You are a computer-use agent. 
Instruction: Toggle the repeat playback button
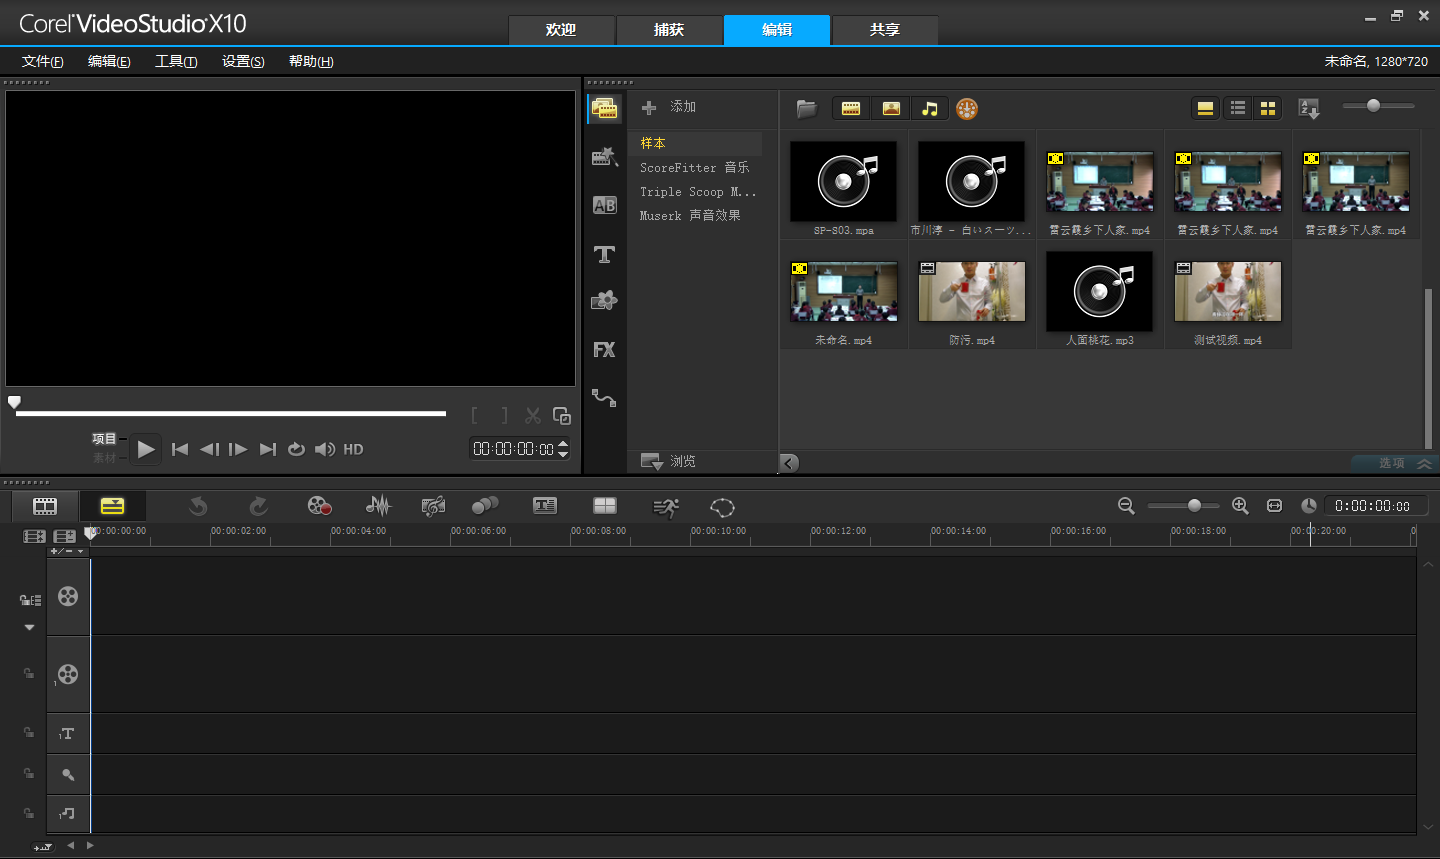pyautogui.click(x=296, y=449)
